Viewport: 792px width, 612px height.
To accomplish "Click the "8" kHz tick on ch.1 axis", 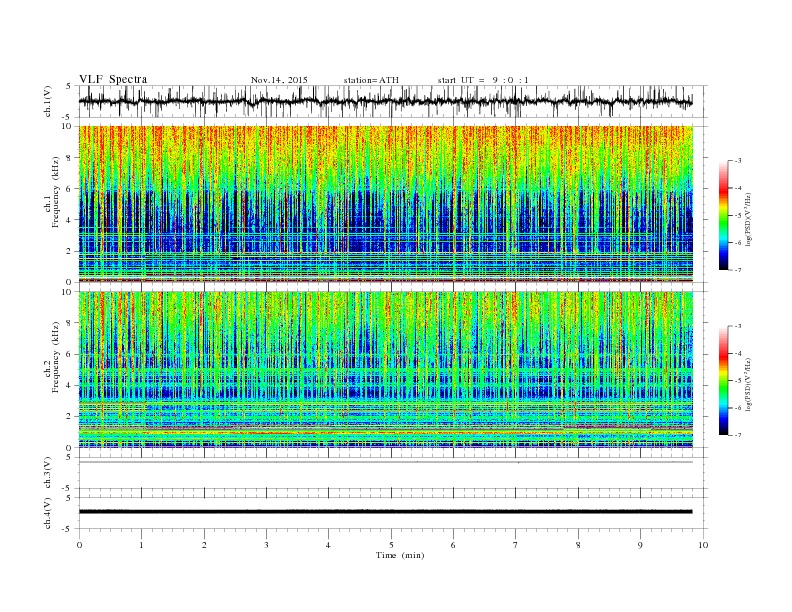I will pos(70,158).
